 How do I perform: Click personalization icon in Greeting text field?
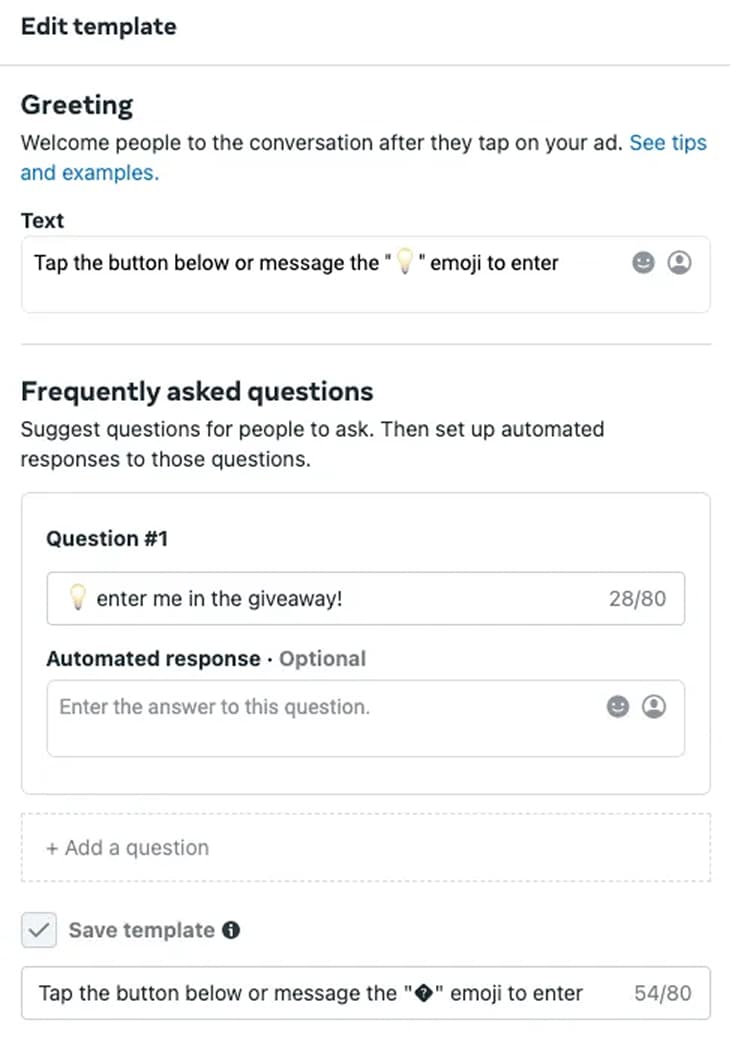coord(679,263)
